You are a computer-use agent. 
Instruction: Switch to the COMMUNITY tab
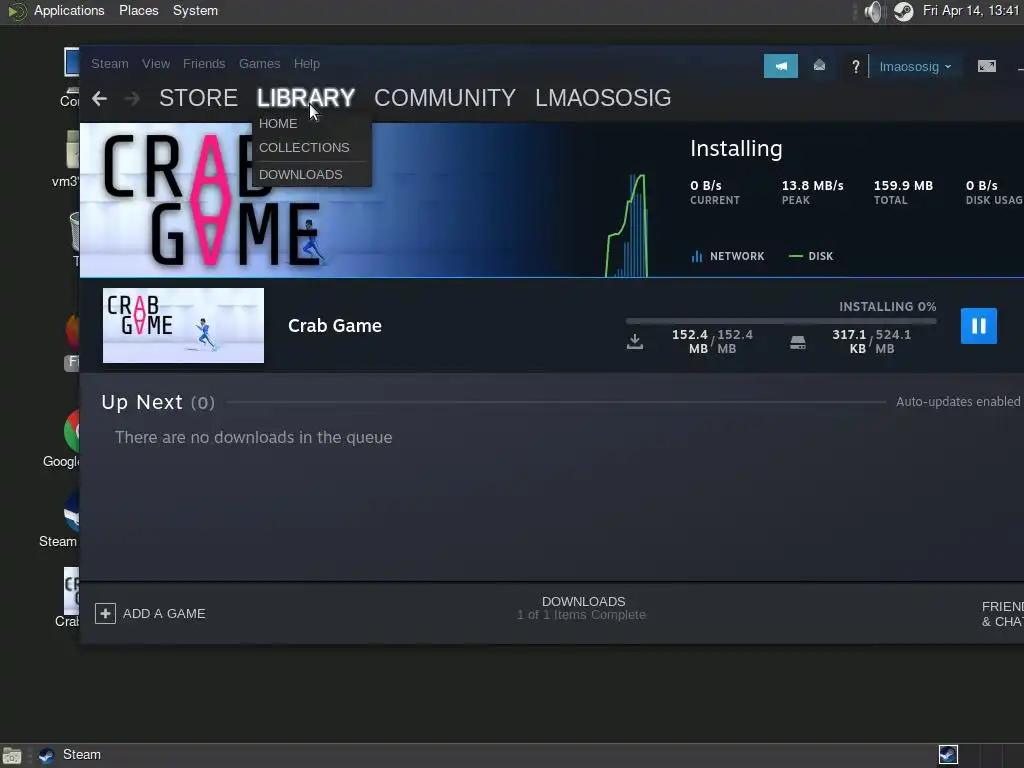tap(445, 98)
